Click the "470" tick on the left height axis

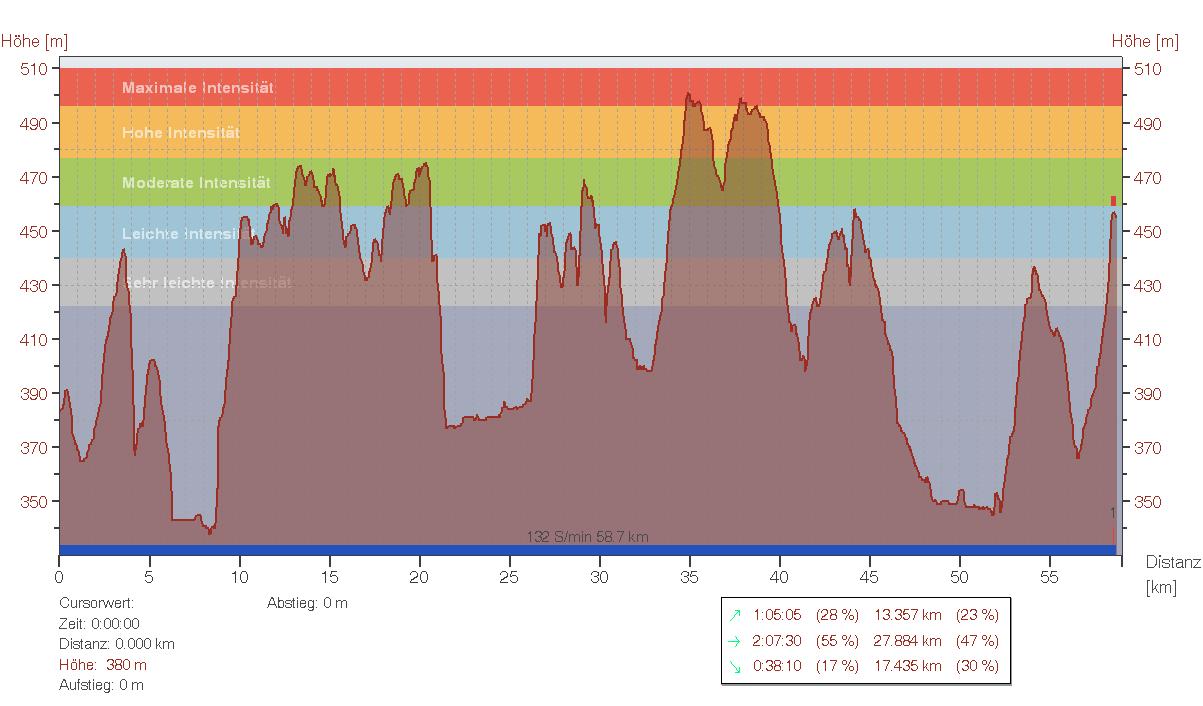(35, 178)
